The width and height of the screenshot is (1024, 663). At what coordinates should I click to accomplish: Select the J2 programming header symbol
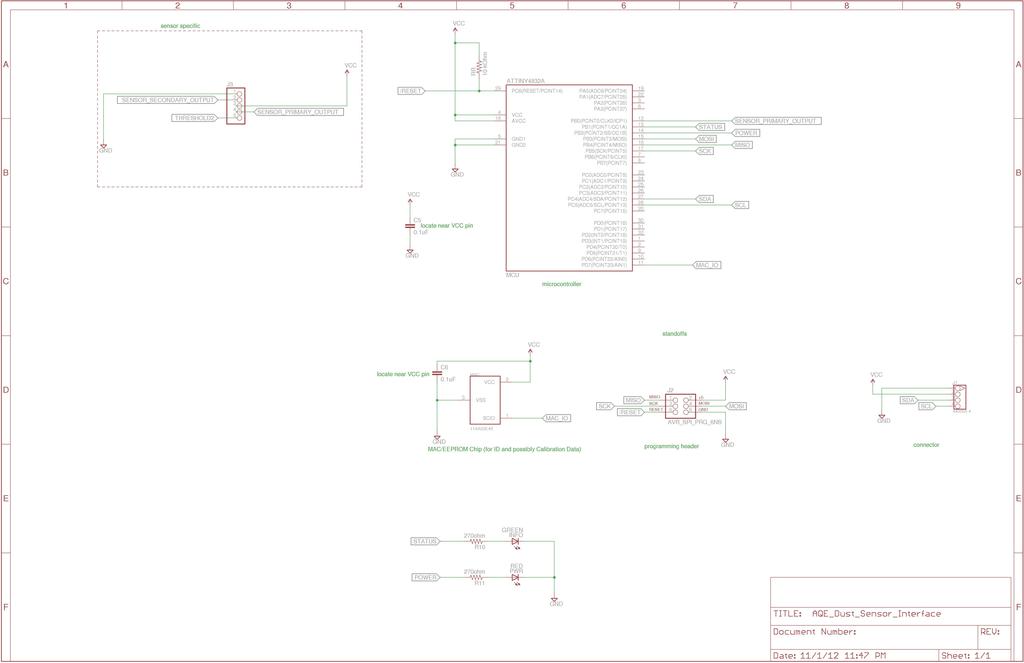coord(680,406)
